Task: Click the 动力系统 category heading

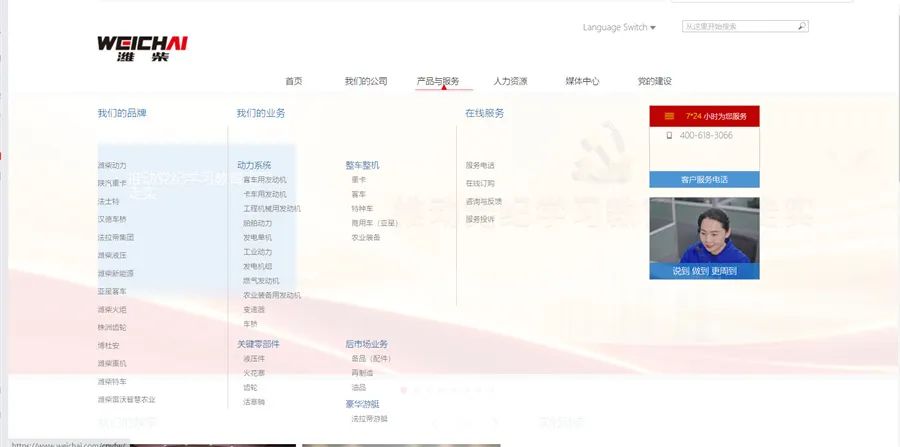Action: point(254,165)
